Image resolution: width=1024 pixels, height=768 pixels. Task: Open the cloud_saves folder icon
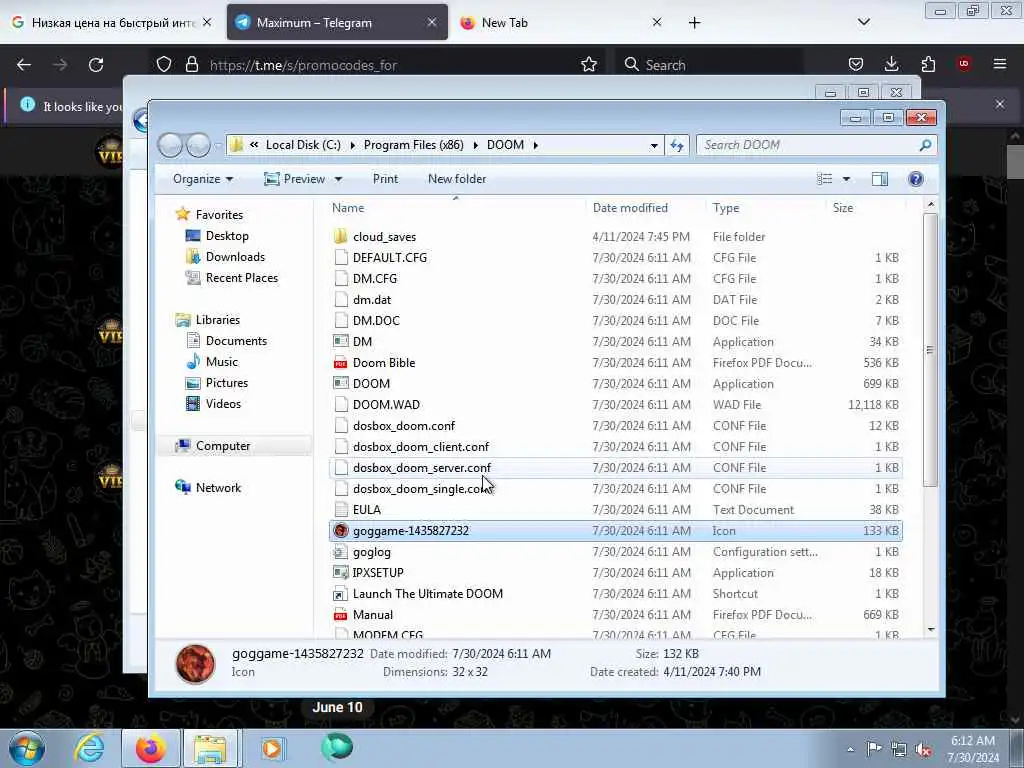point(340,236)
